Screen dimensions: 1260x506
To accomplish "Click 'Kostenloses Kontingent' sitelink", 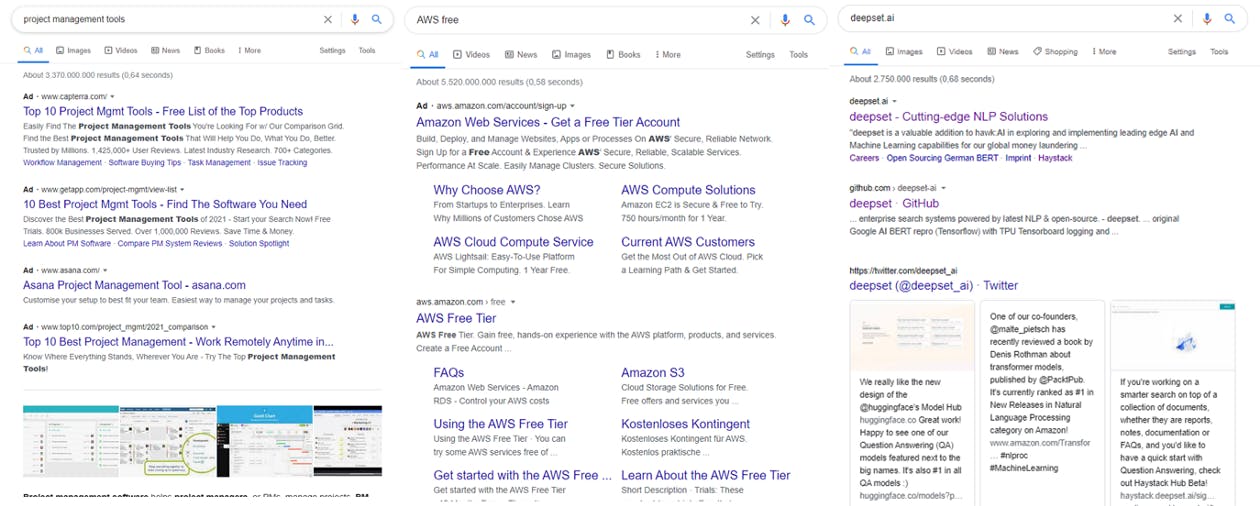I will coord(685,424).
